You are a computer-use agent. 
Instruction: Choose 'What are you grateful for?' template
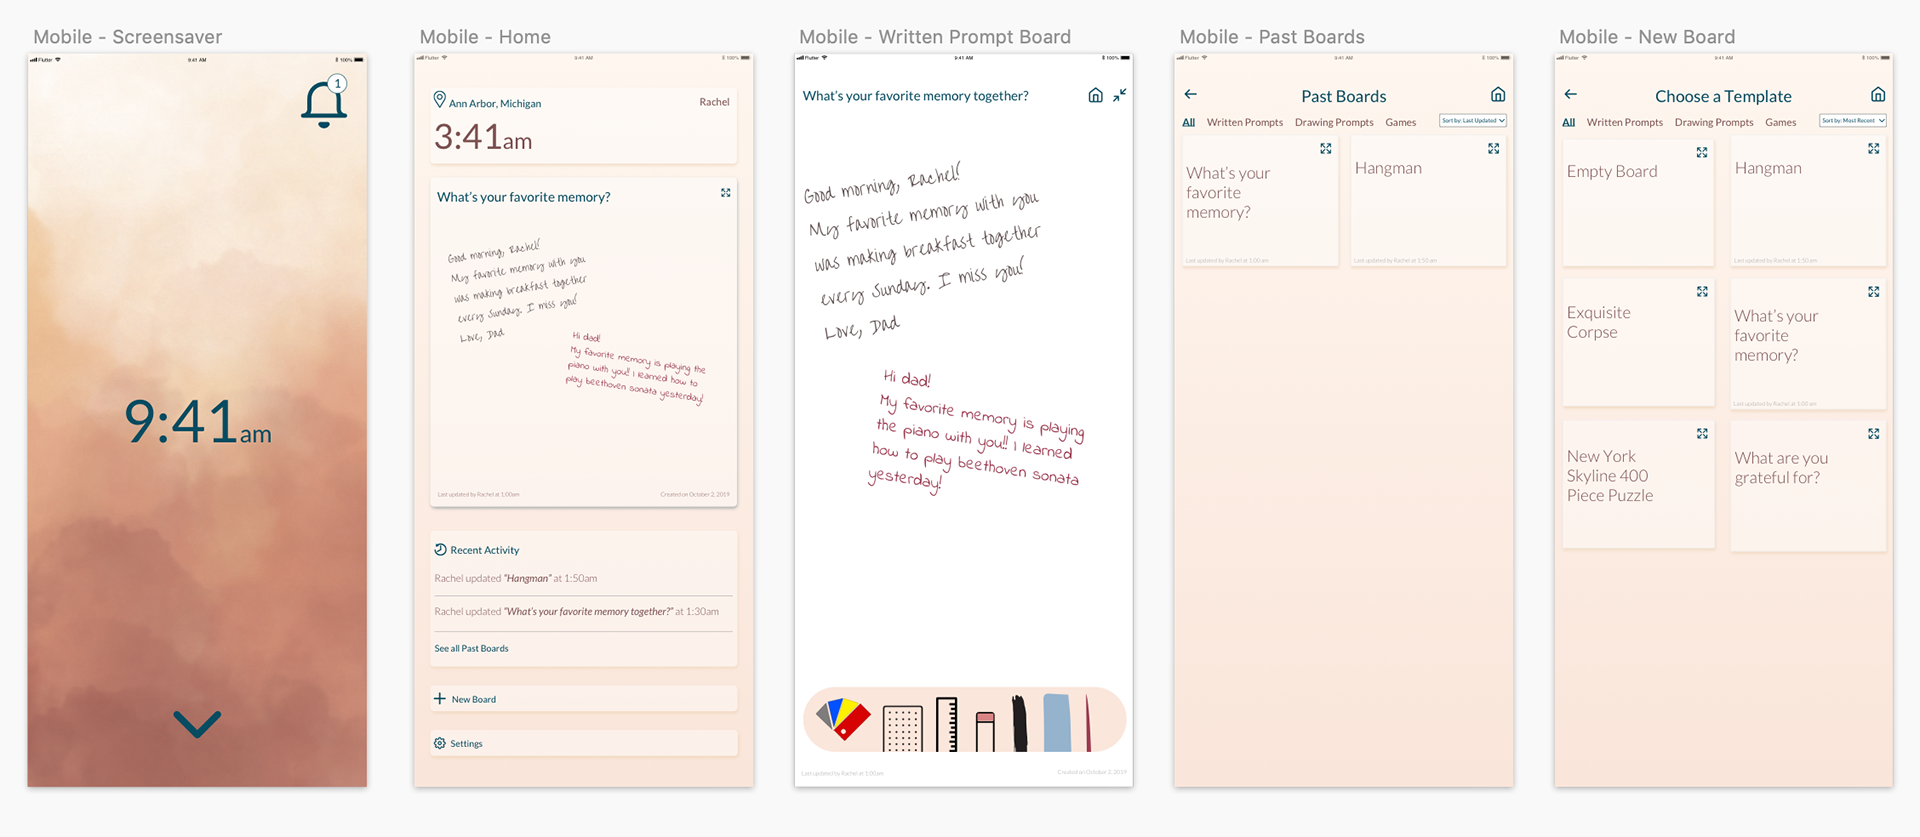coord(1808,486)
